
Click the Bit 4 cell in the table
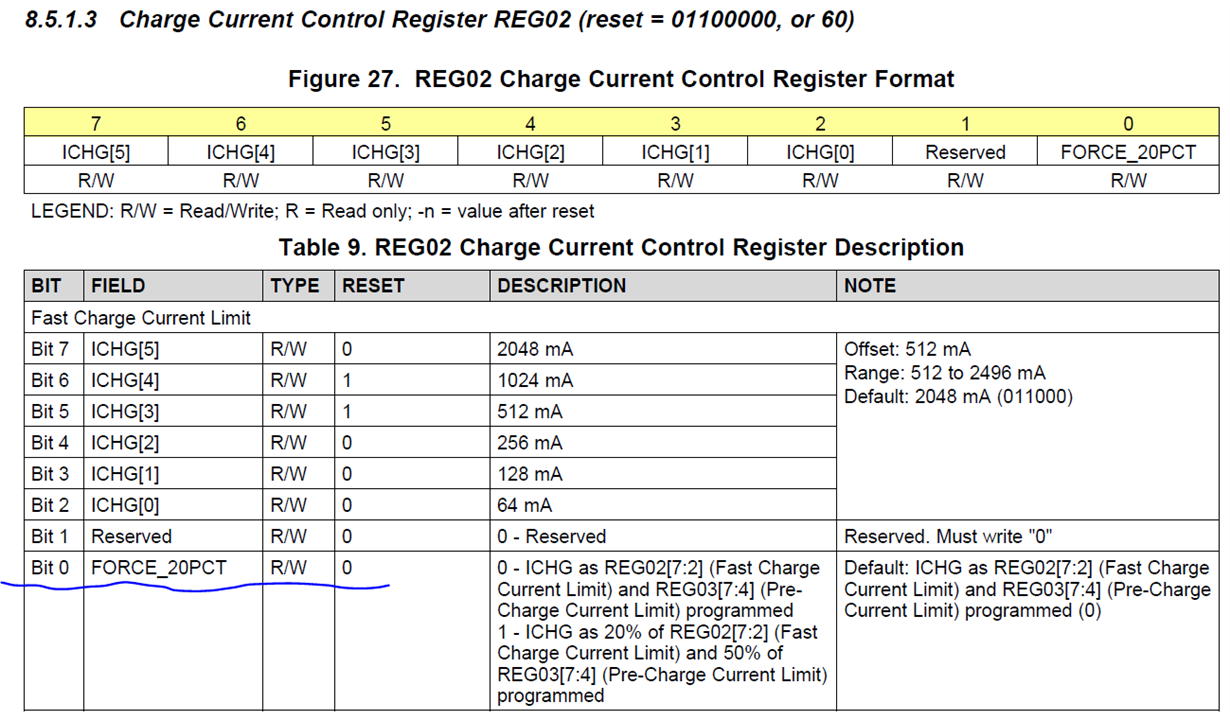click(x=54, y=442)
